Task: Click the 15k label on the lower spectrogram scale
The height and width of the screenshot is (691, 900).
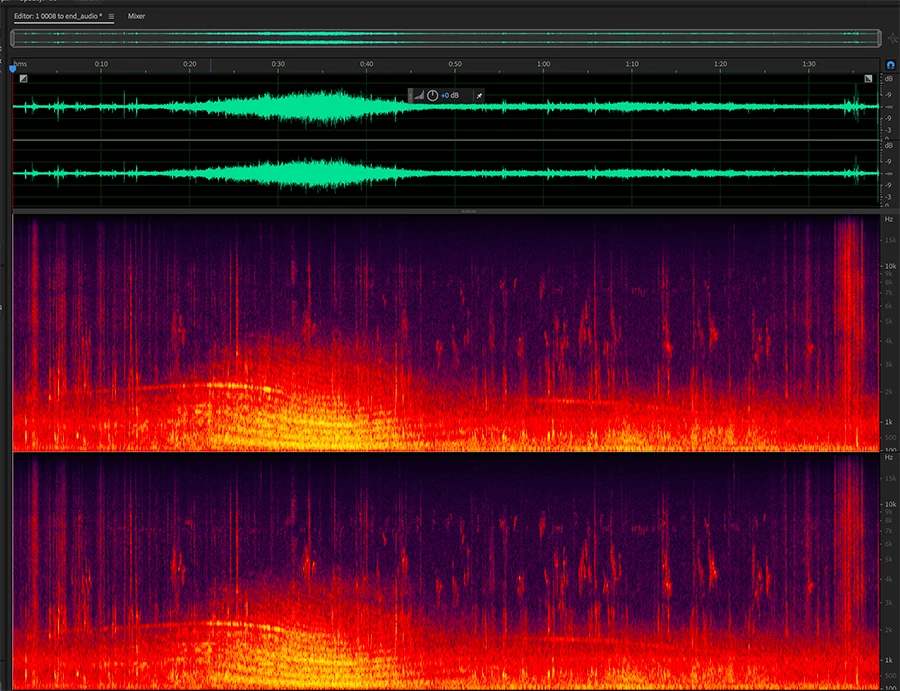Action: 889,478
